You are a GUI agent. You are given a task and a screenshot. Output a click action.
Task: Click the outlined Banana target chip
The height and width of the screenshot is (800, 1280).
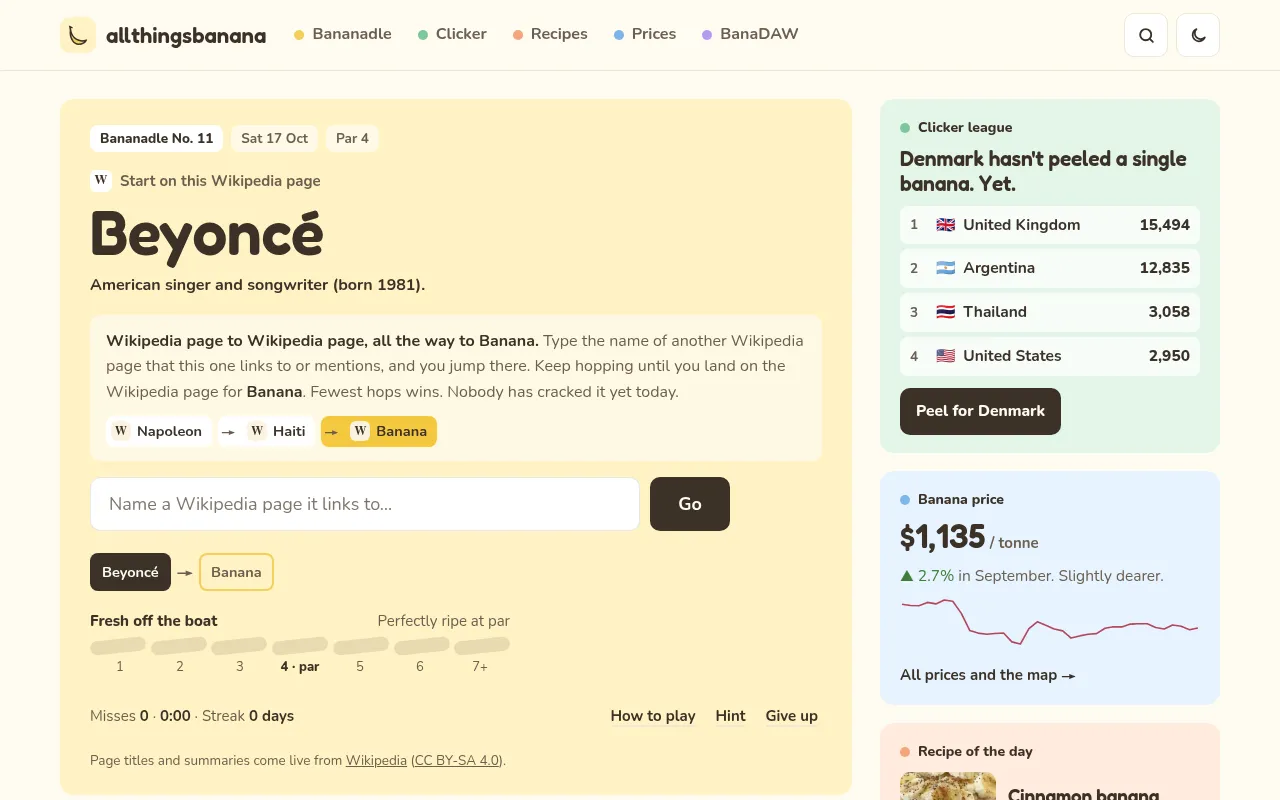[236, 572]
